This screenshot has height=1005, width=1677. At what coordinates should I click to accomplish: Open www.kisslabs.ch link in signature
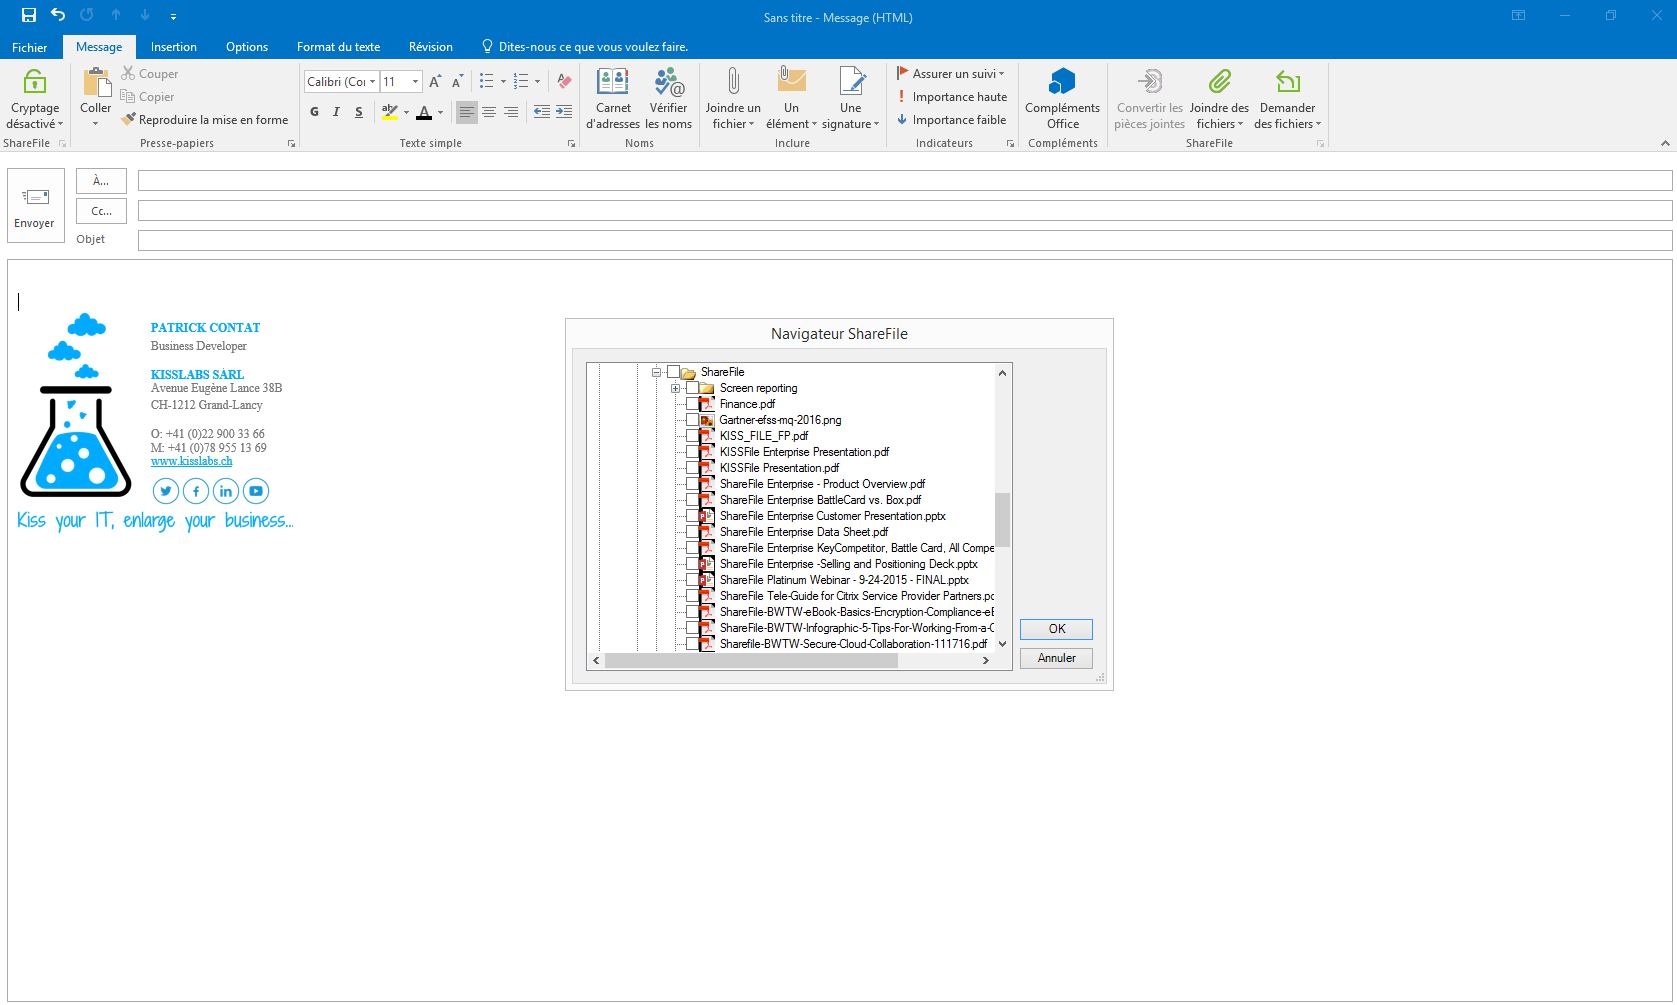(x=191, y=461)
